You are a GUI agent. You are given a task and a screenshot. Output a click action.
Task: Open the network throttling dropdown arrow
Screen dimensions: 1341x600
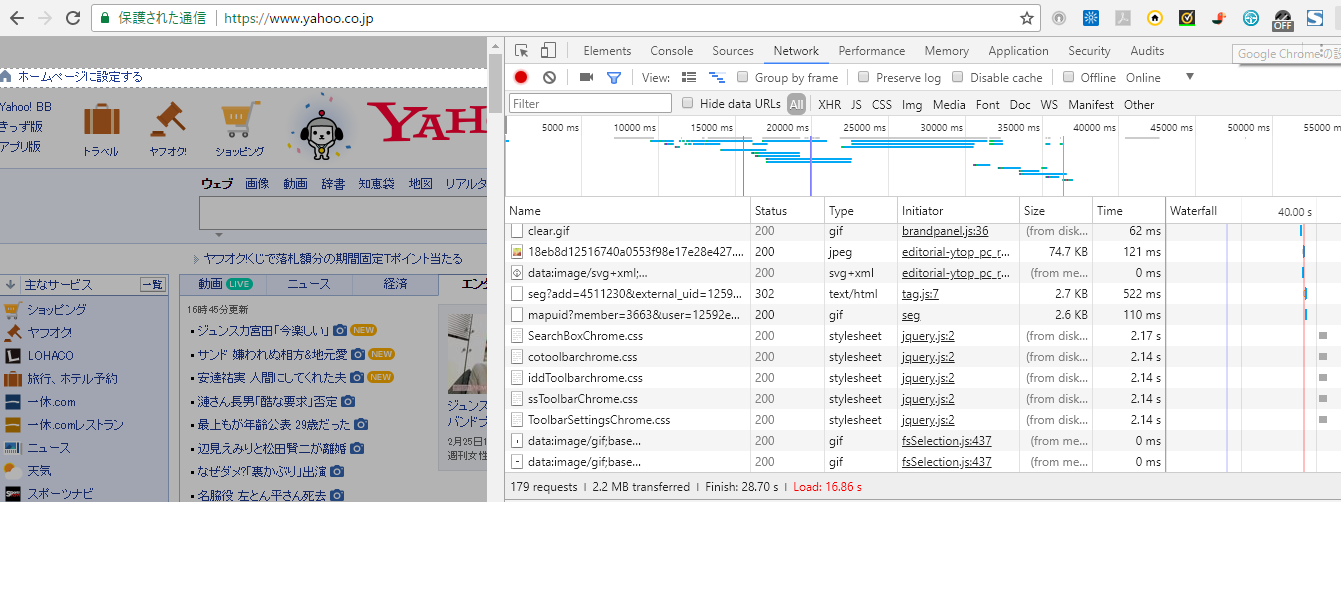pos(1190,77)
